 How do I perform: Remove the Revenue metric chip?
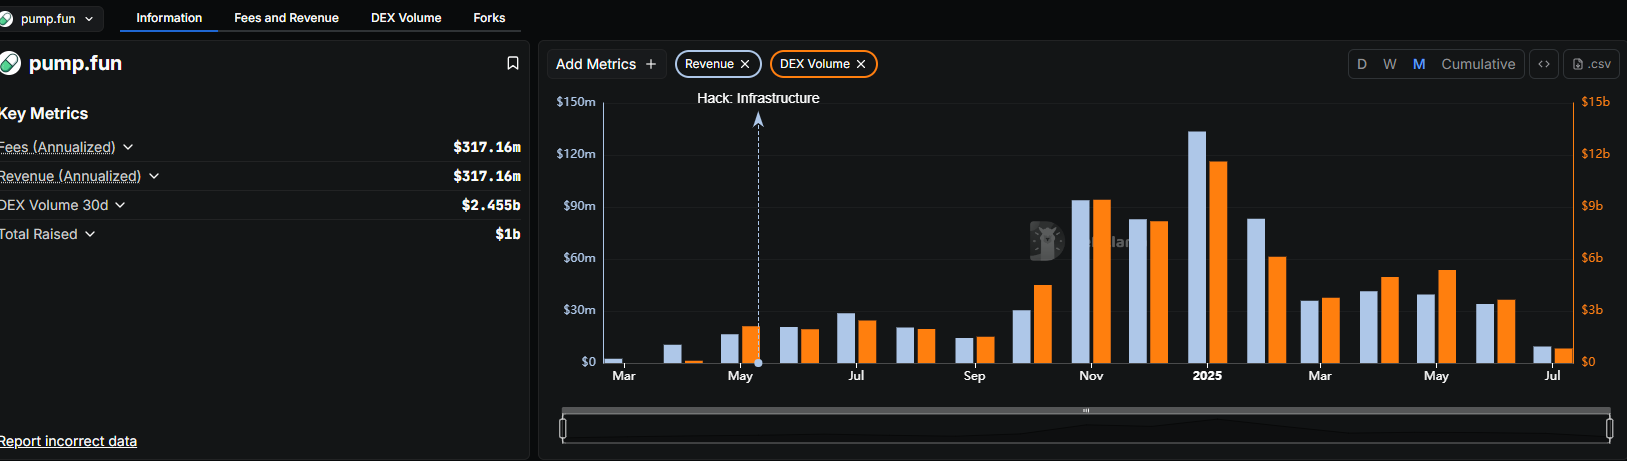point(745,64)
